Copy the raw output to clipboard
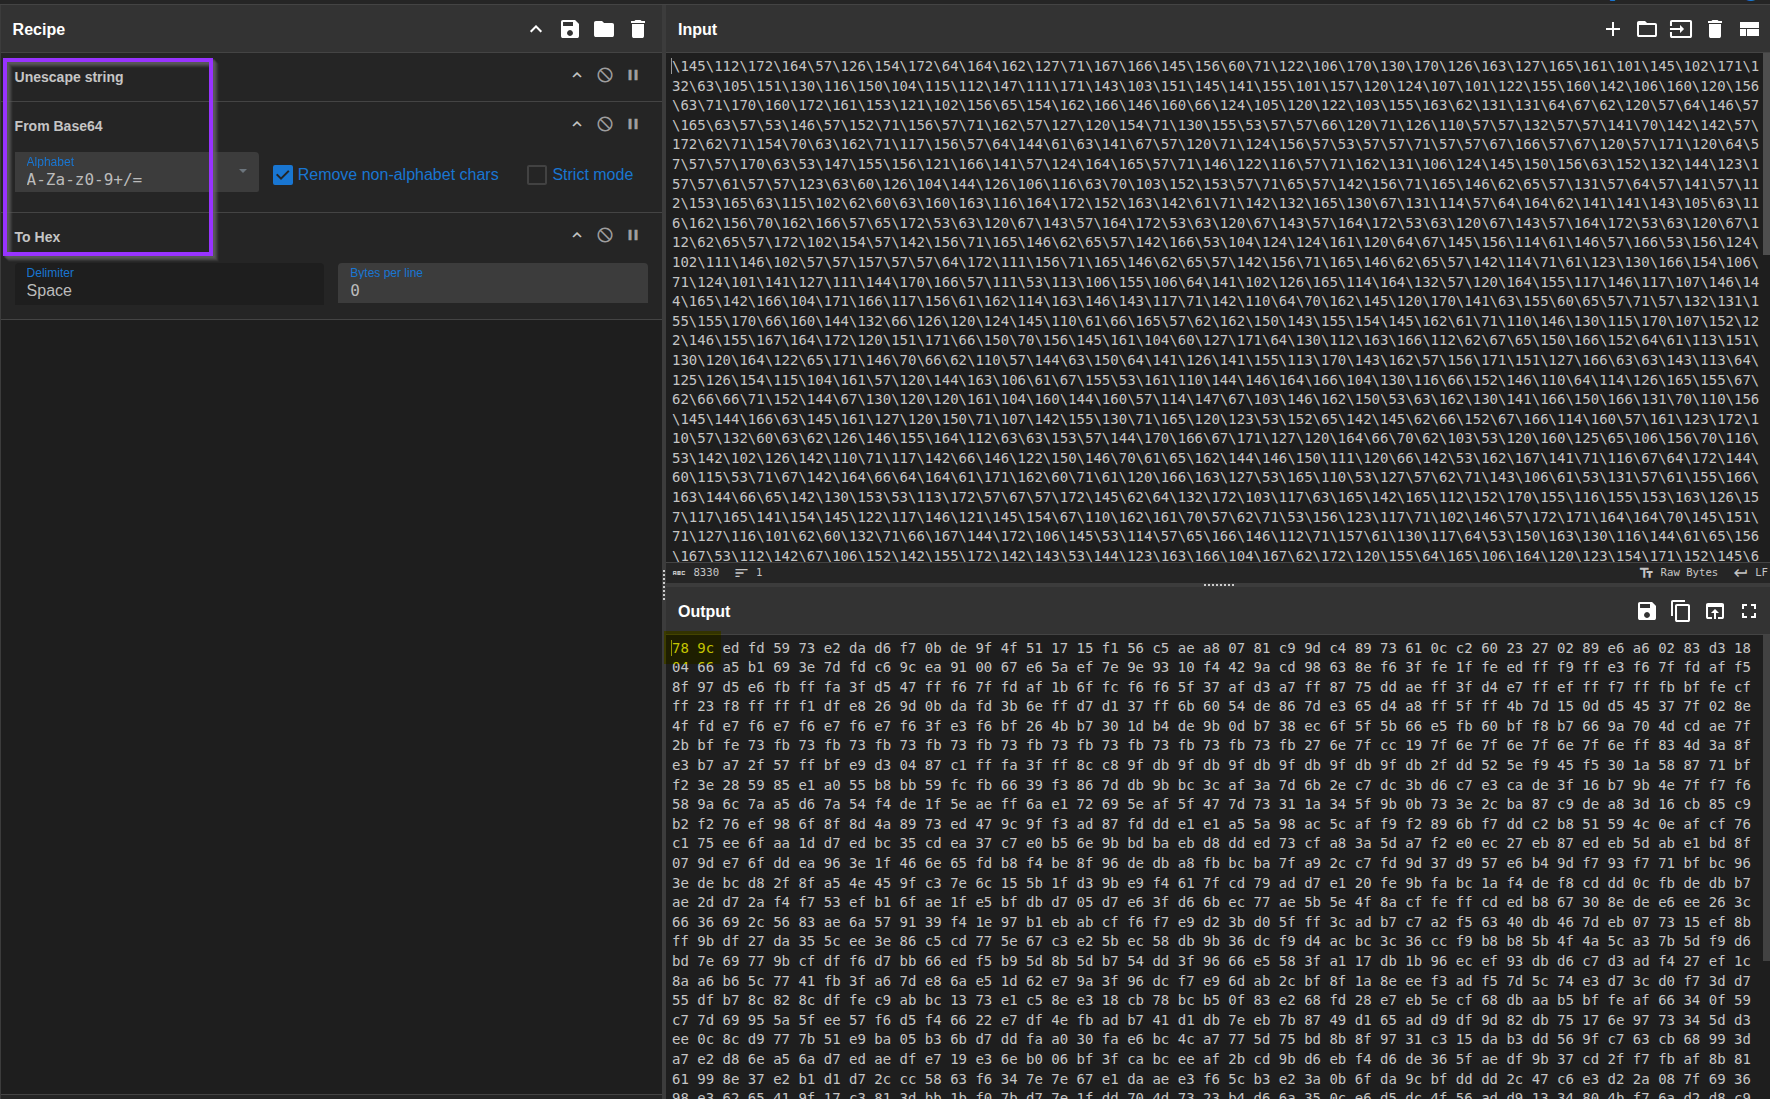The image size is (1770, 1099). (x=1679, y=611)
